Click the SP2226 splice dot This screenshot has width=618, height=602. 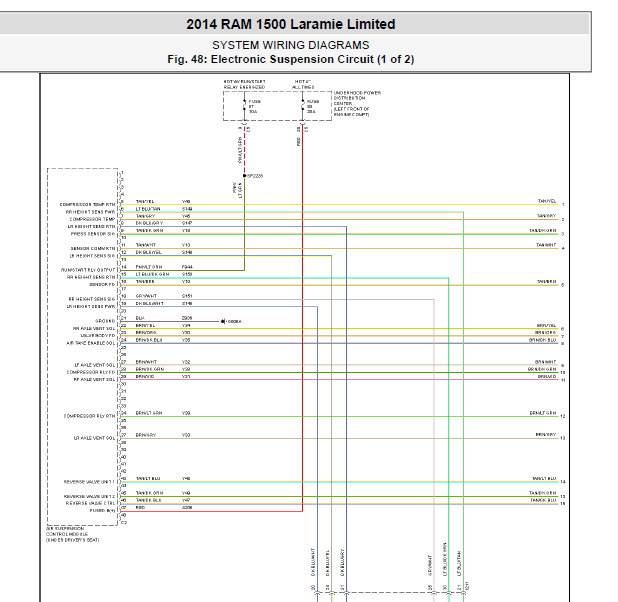pyautogui.click(x=244, y=176)
